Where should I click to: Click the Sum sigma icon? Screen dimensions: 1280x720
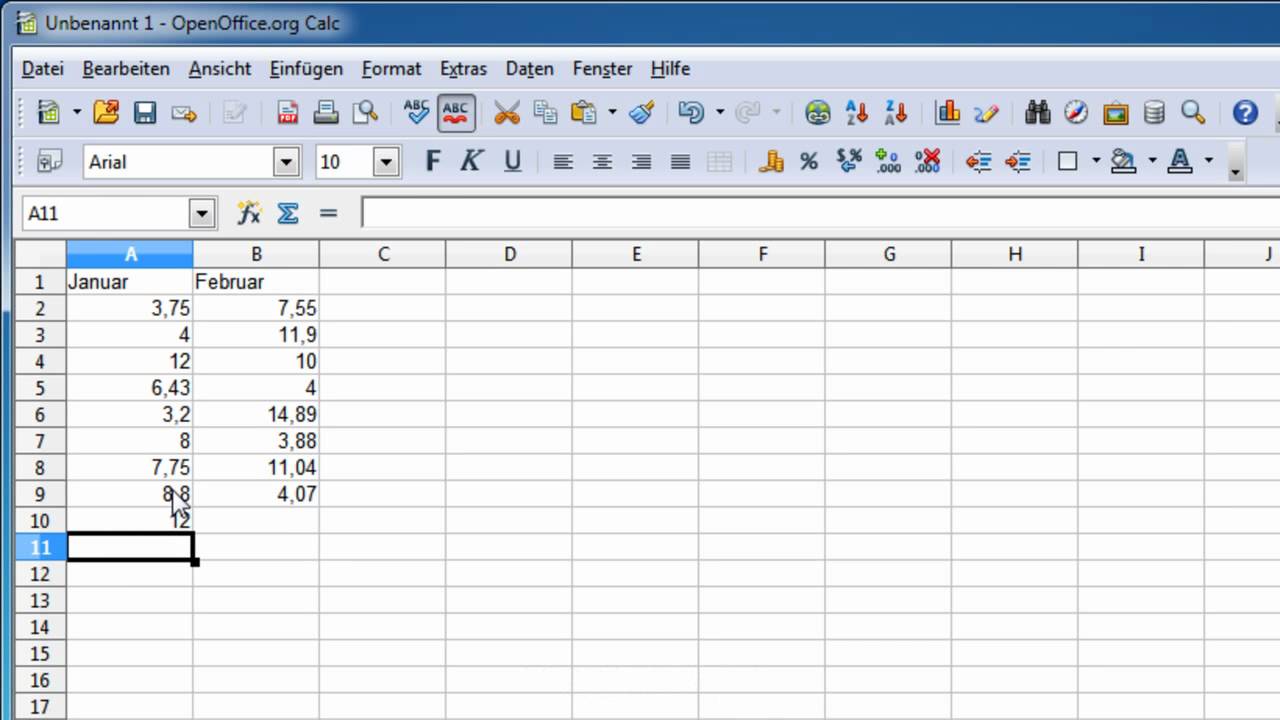pyautogui.click(x=288, y=213)
